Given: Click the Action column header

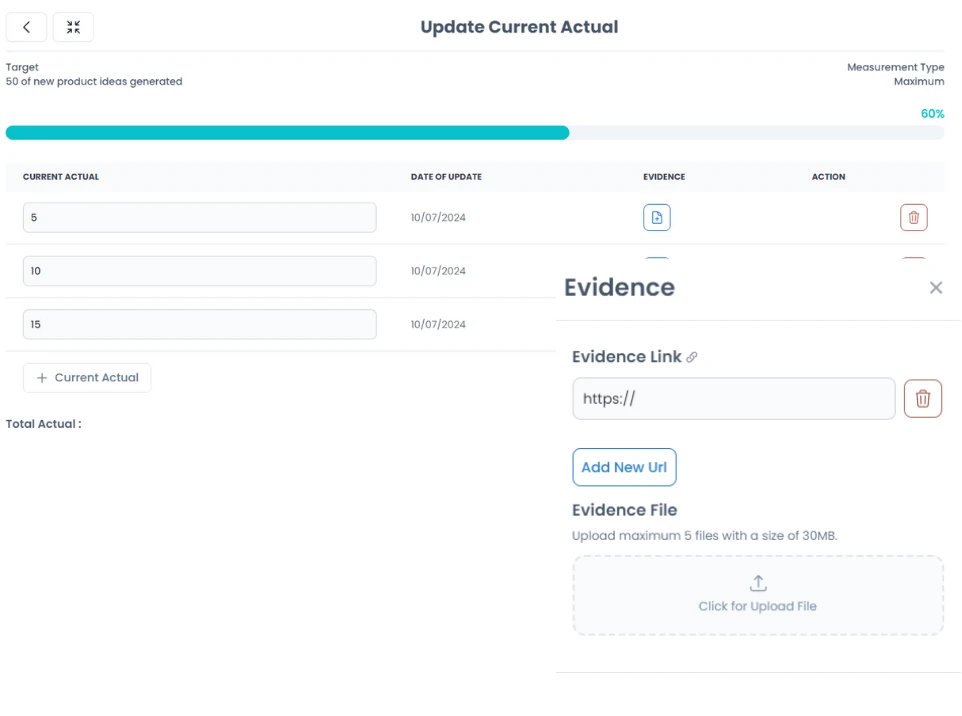Looking at the screenshot, I should click(x=828, y=177).
